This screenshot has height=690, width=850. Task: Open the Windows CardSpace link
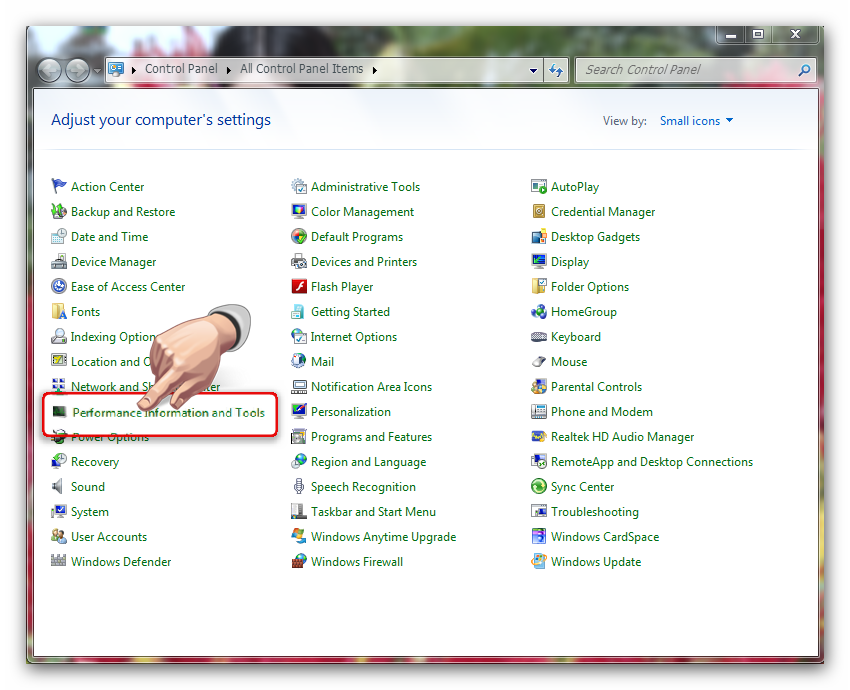pos(605,537)
